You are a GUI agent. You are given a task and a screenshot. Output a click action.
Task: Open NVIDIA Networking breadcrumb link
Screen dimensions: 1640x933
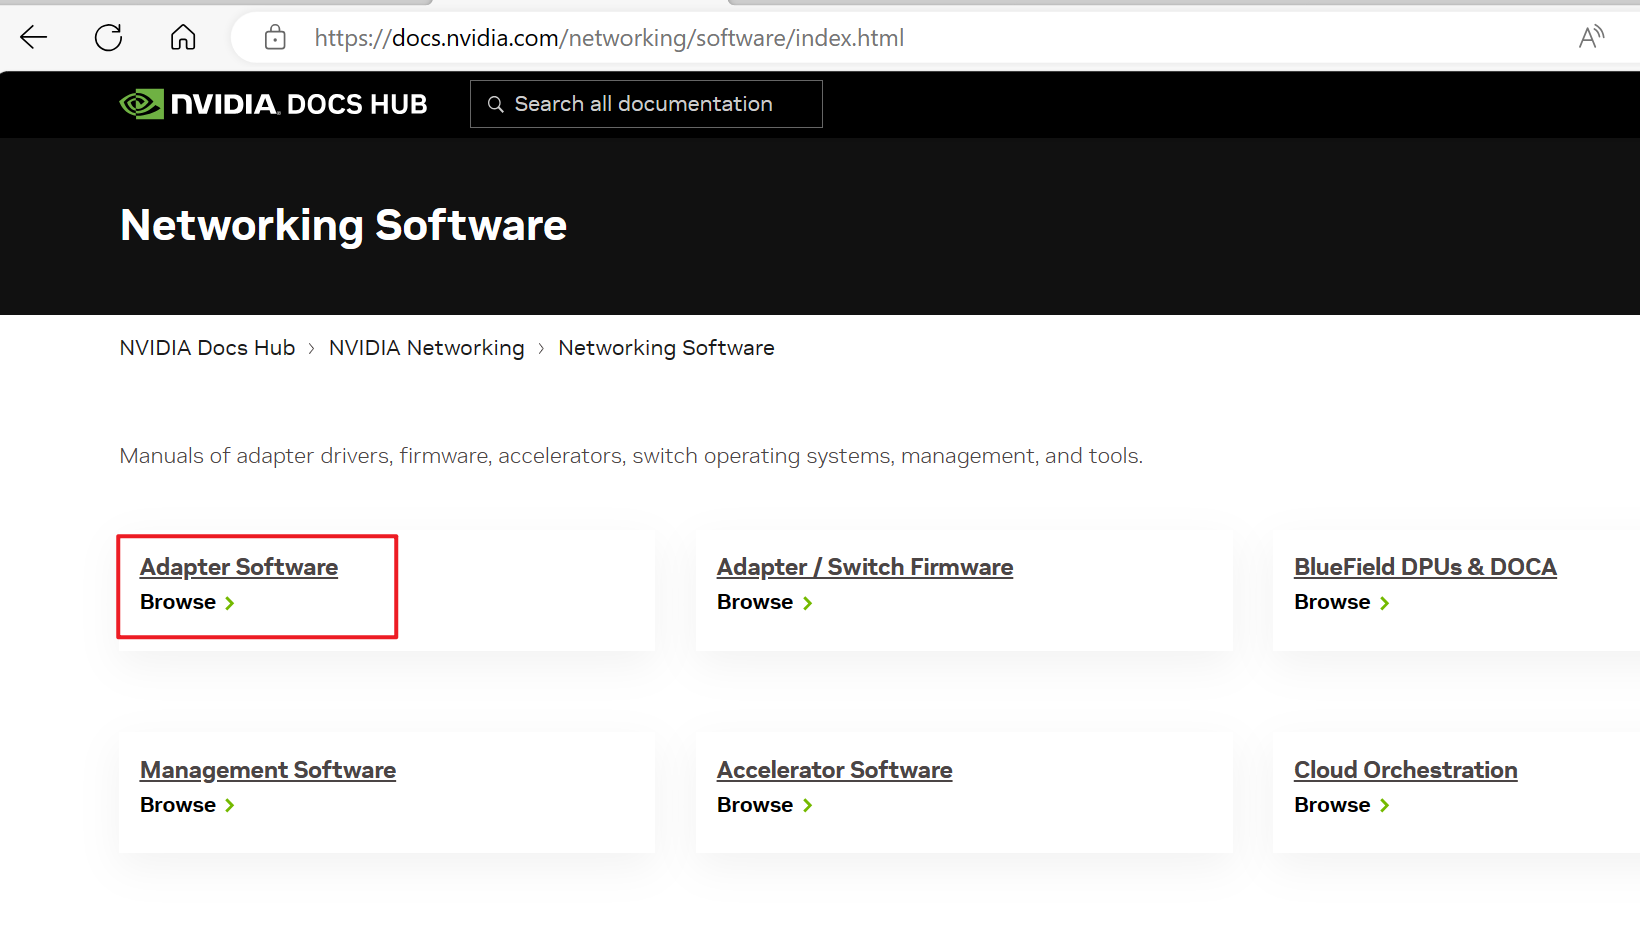pos(426,348)
